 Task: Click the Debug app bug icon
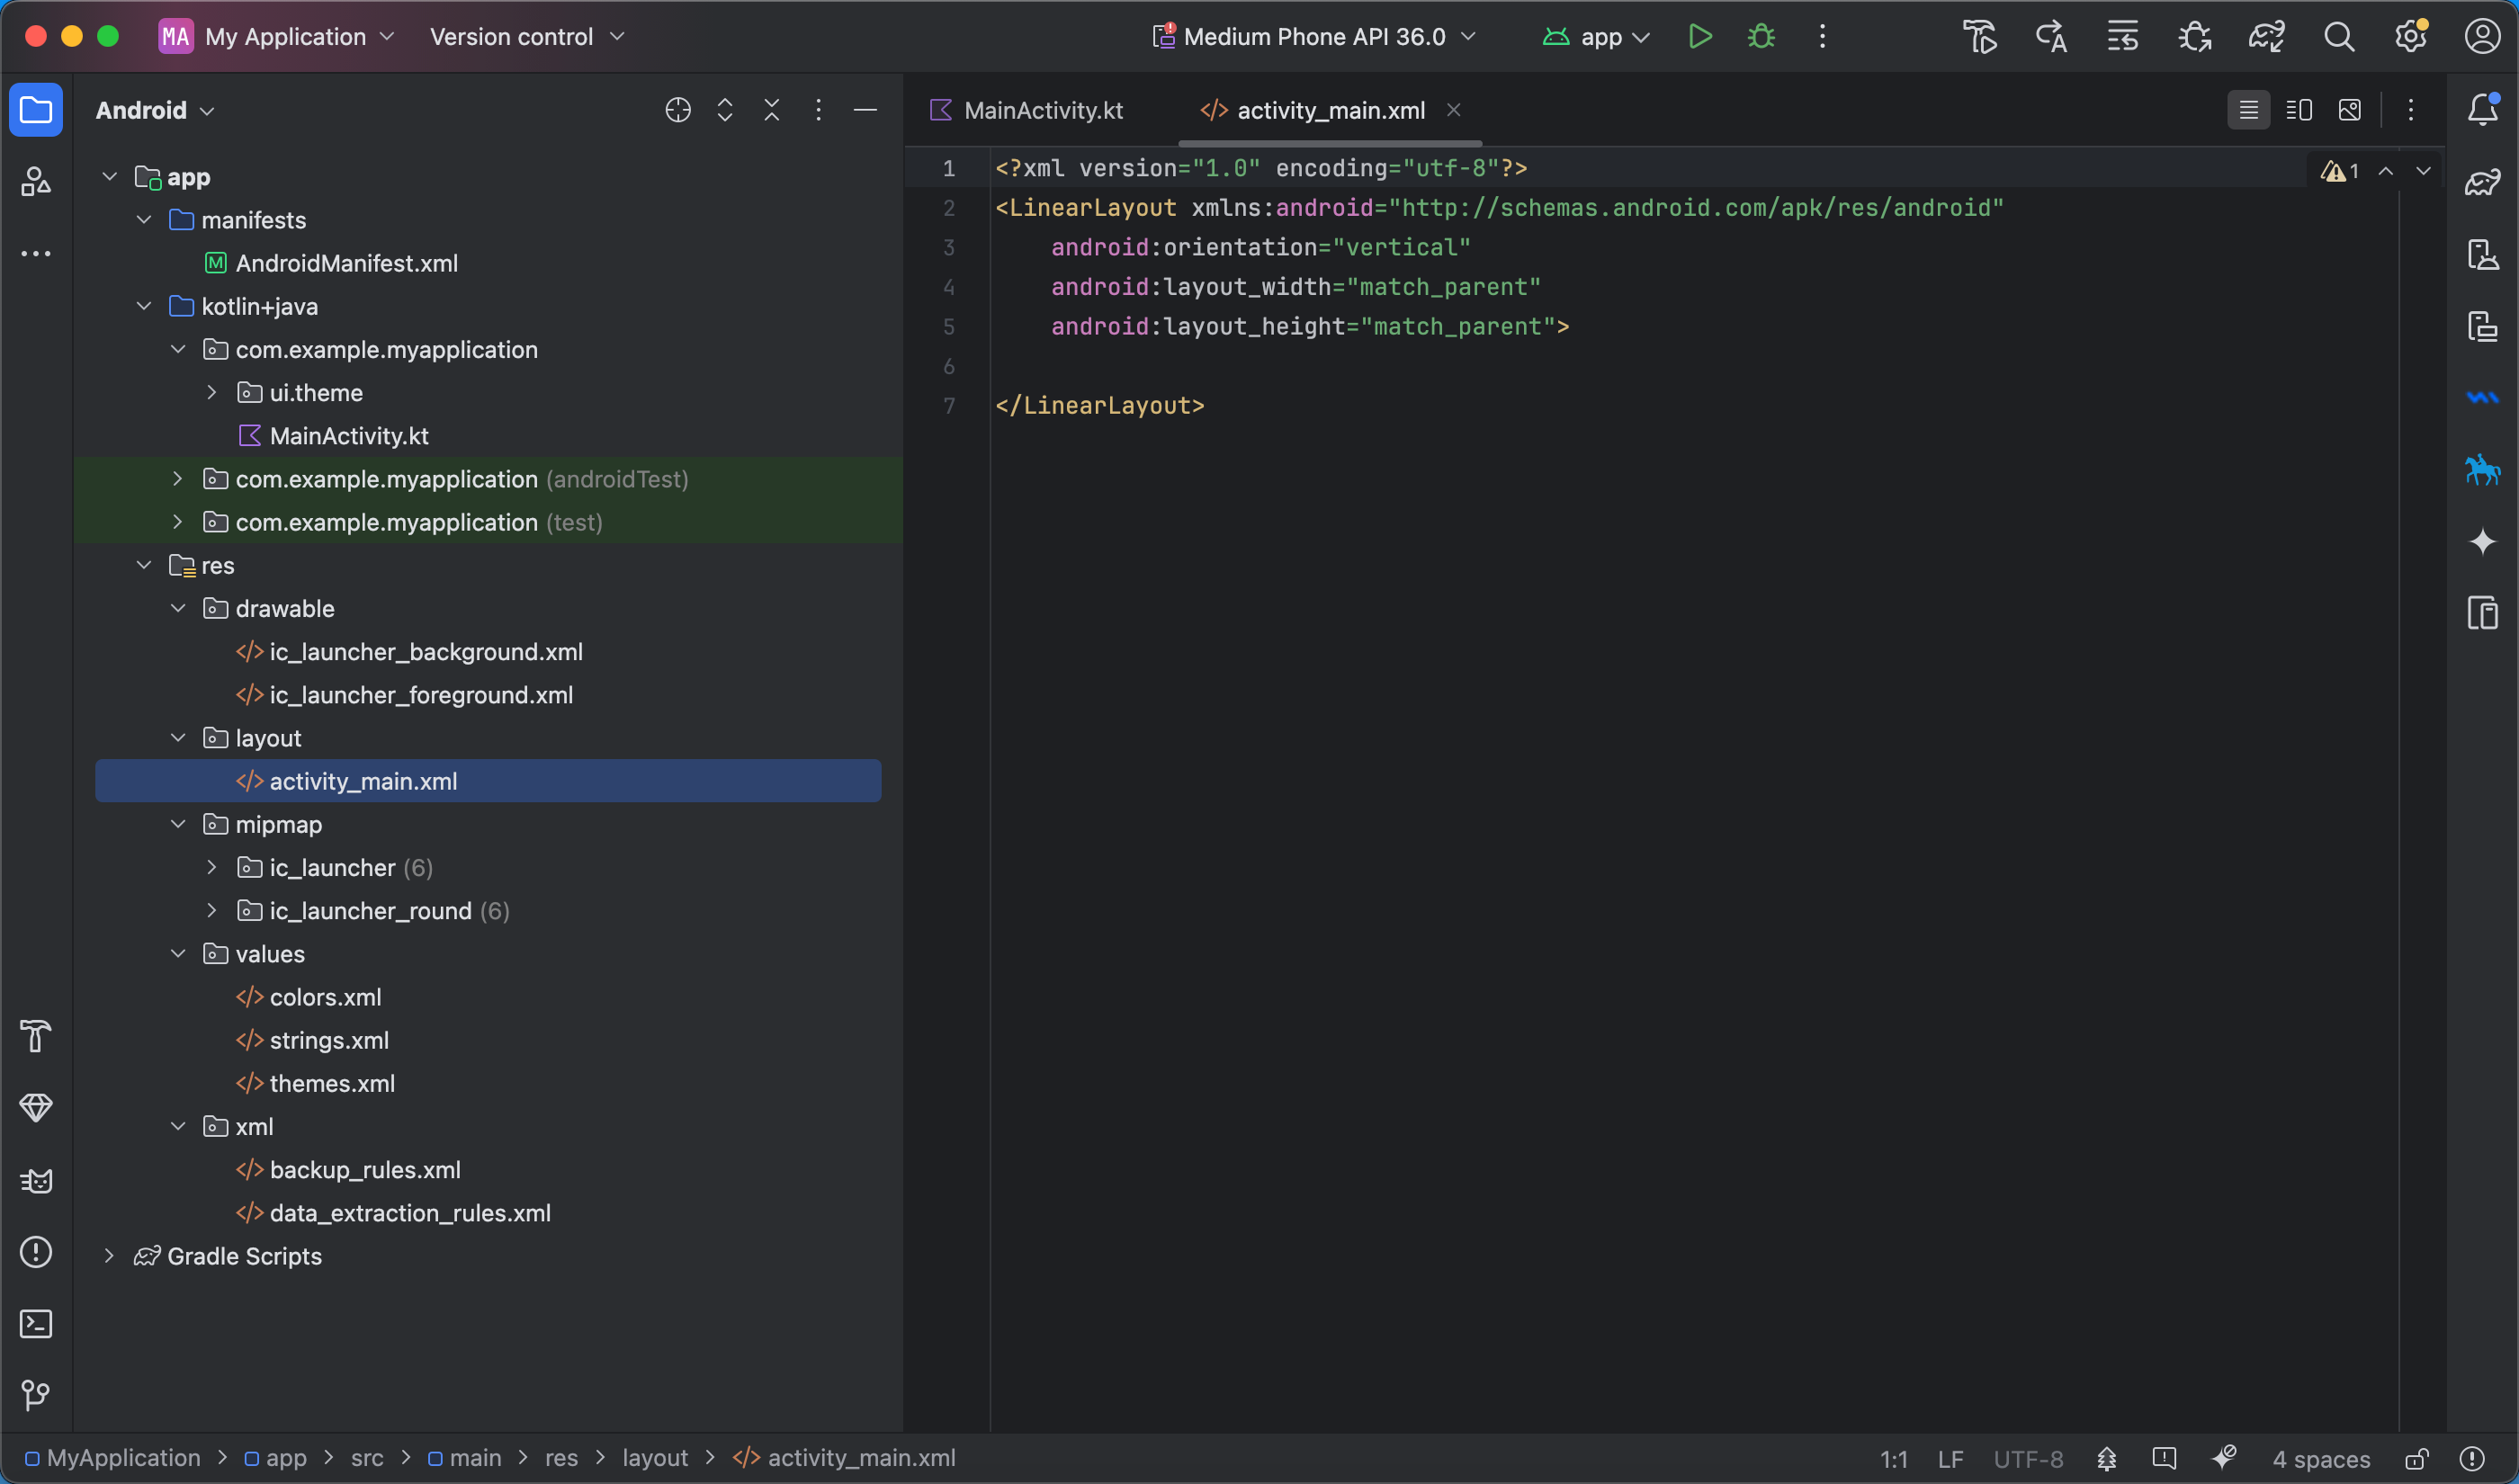1761,37
